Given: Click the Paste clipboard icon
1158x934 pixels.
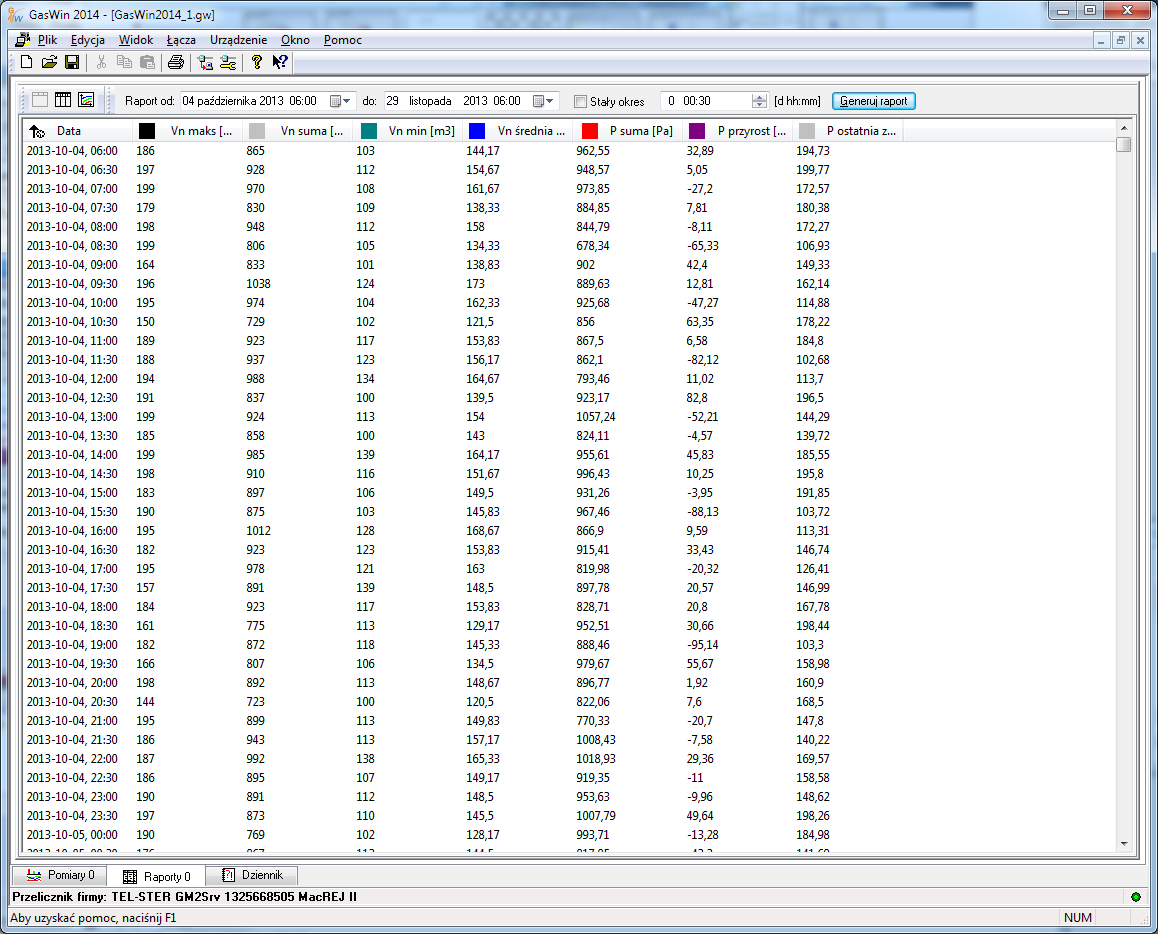Looking at the screenshot, I should click(148, 63).
